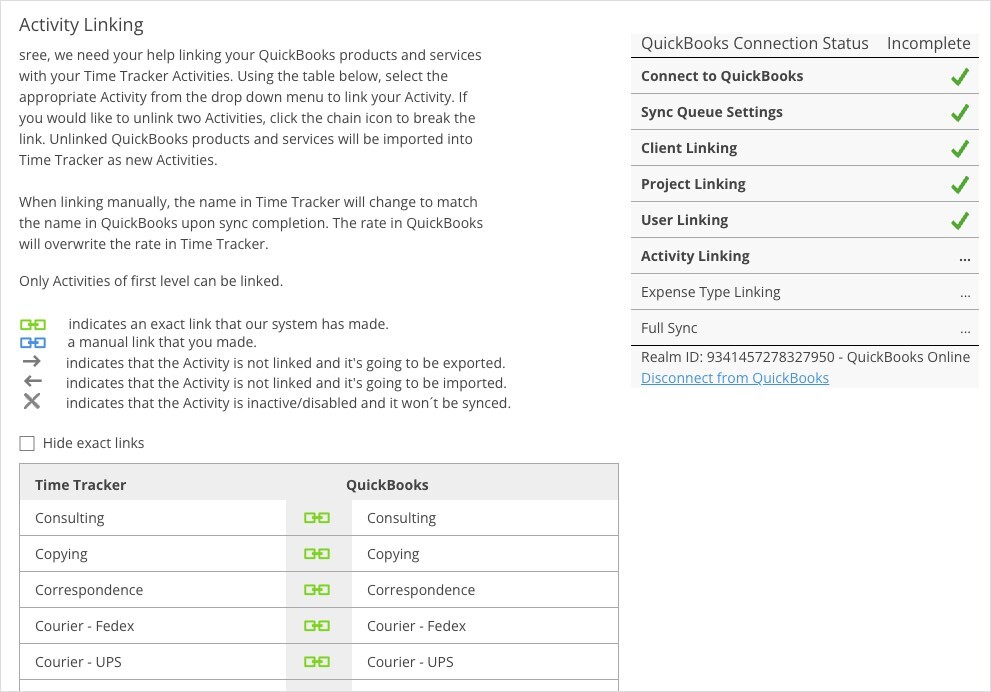Go to the Client Linking step

click(805, 149)
